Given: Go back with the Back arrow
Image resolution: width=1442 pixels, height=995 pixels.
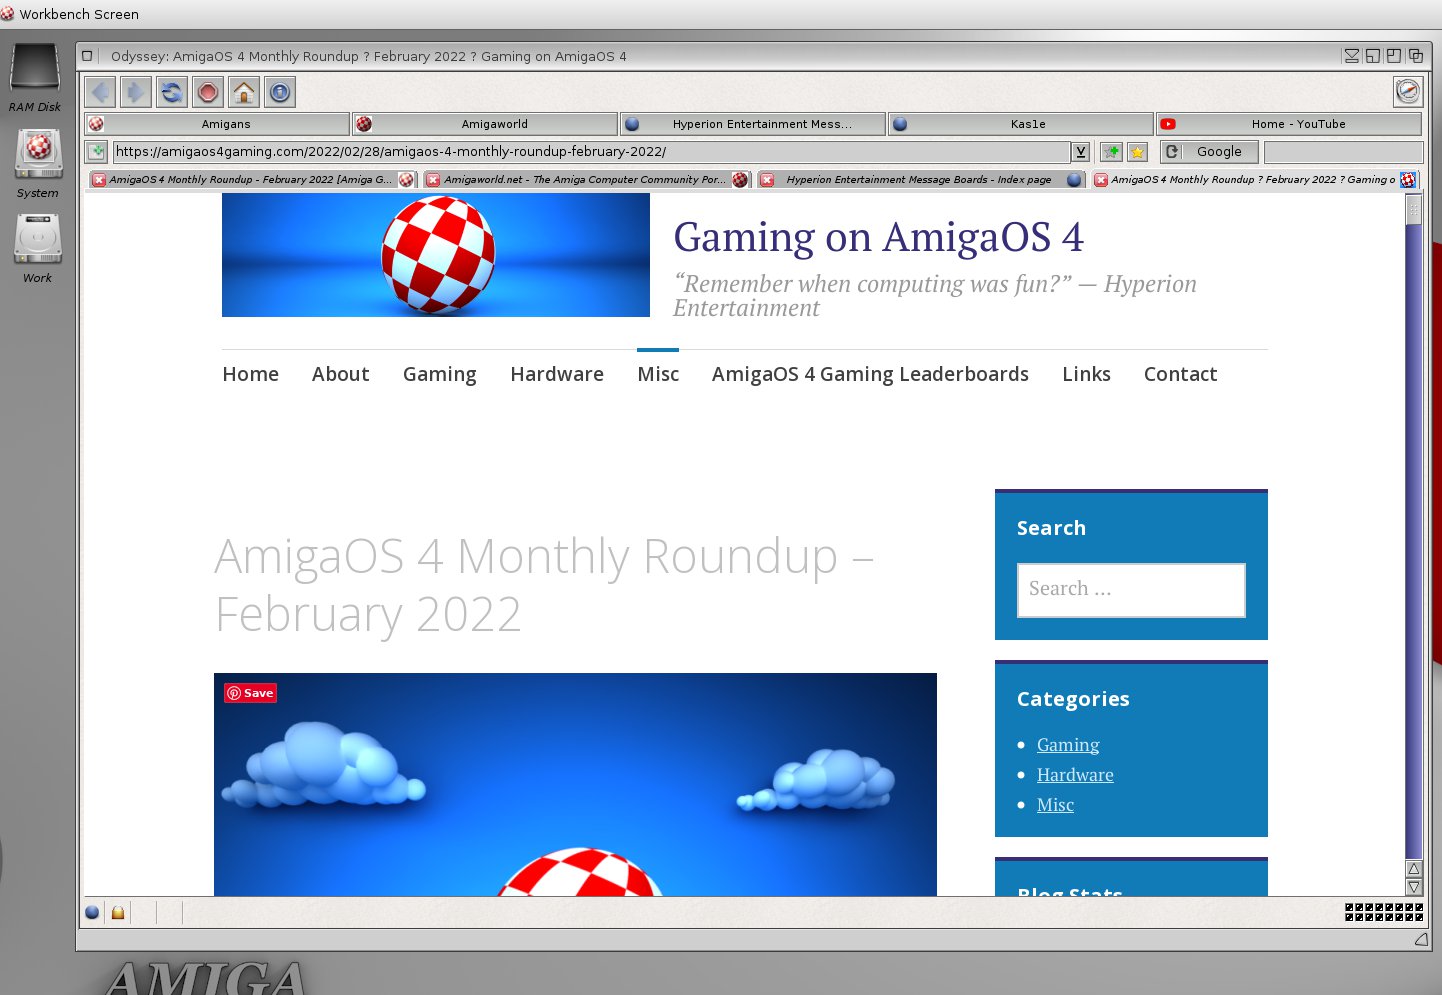Looking at the screenshot, I should point(100,93).
